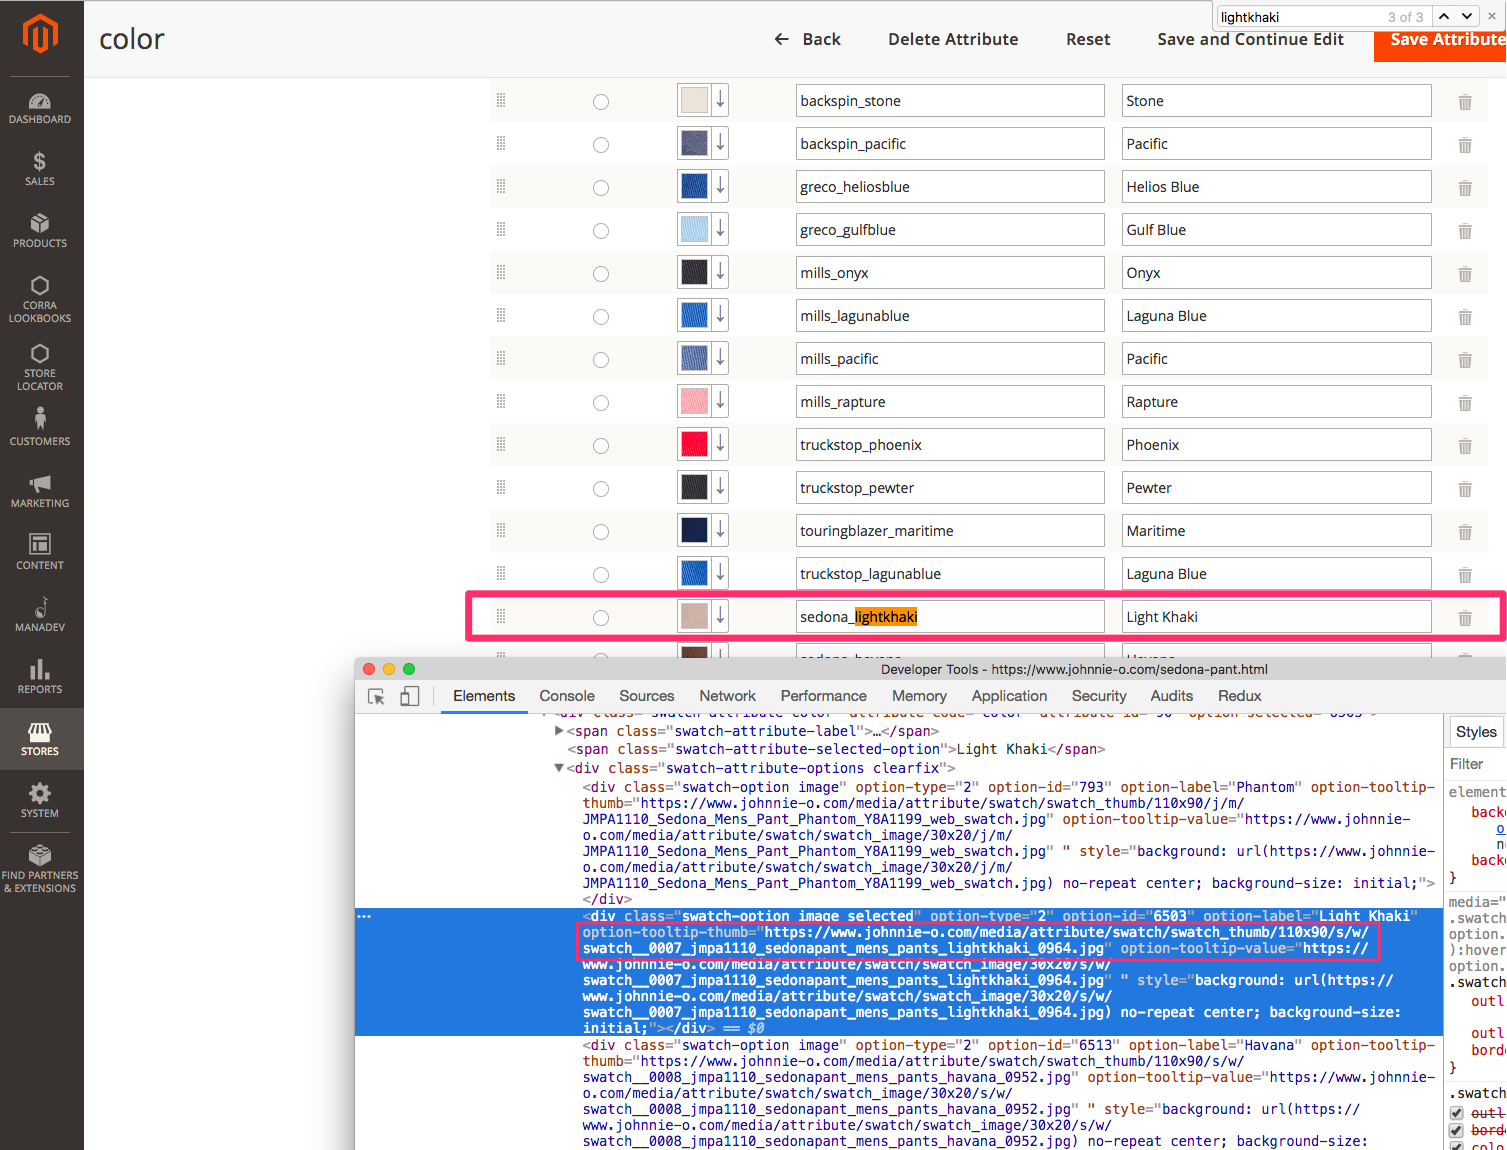The height and width of the screenshot is (1150, 1507).
Task: Open the Sales sidebar section
Action: (x=40, y=169)
